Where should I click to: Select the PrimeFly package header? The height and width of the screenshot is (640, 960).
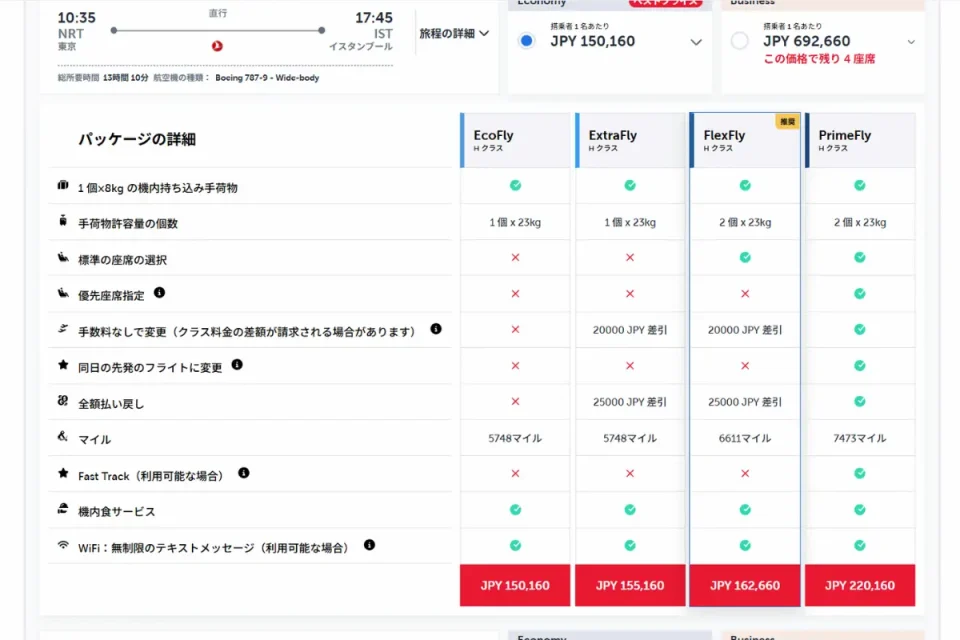coord(860,140)
